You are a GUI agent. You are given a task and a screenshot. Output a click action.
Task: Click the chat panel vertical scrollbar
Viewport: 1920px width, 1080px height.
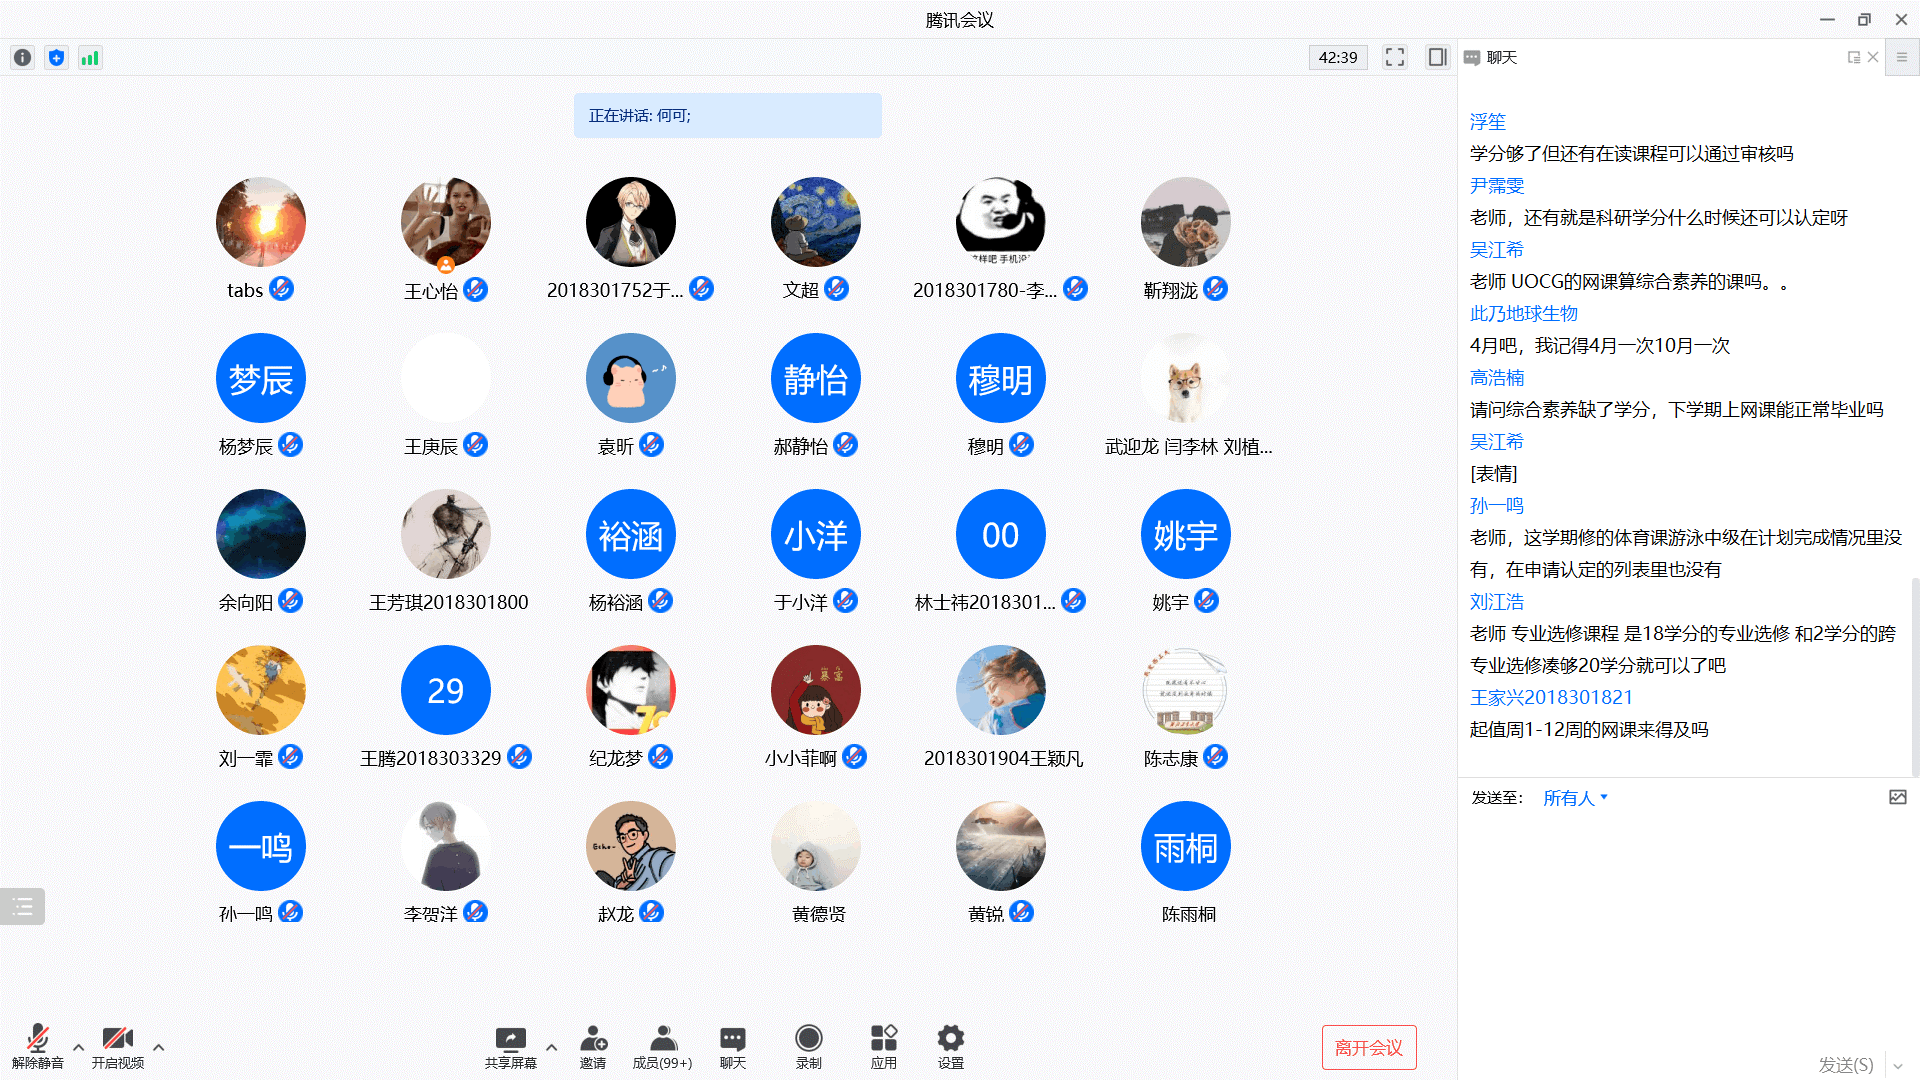(x=1914, y=676)
